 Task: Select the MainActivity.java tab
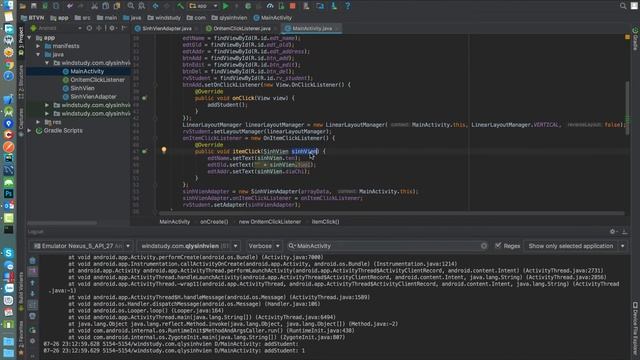coord(312,29)
